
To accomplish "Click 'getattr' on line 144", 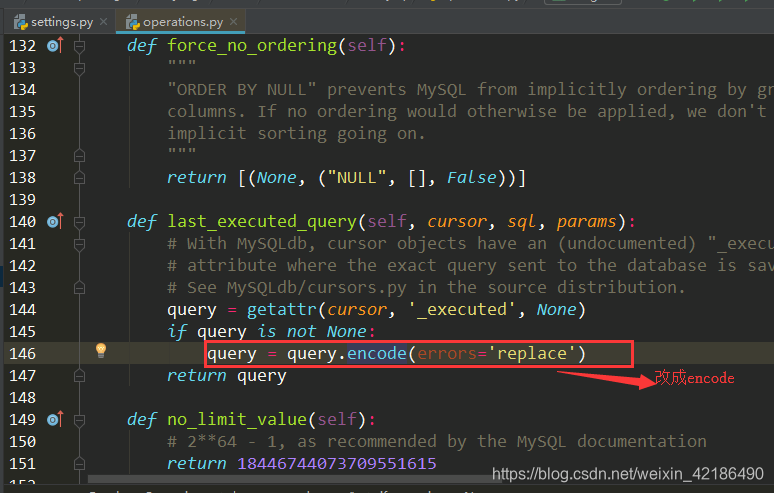I will pyautogui.click(x=281, y=309).
